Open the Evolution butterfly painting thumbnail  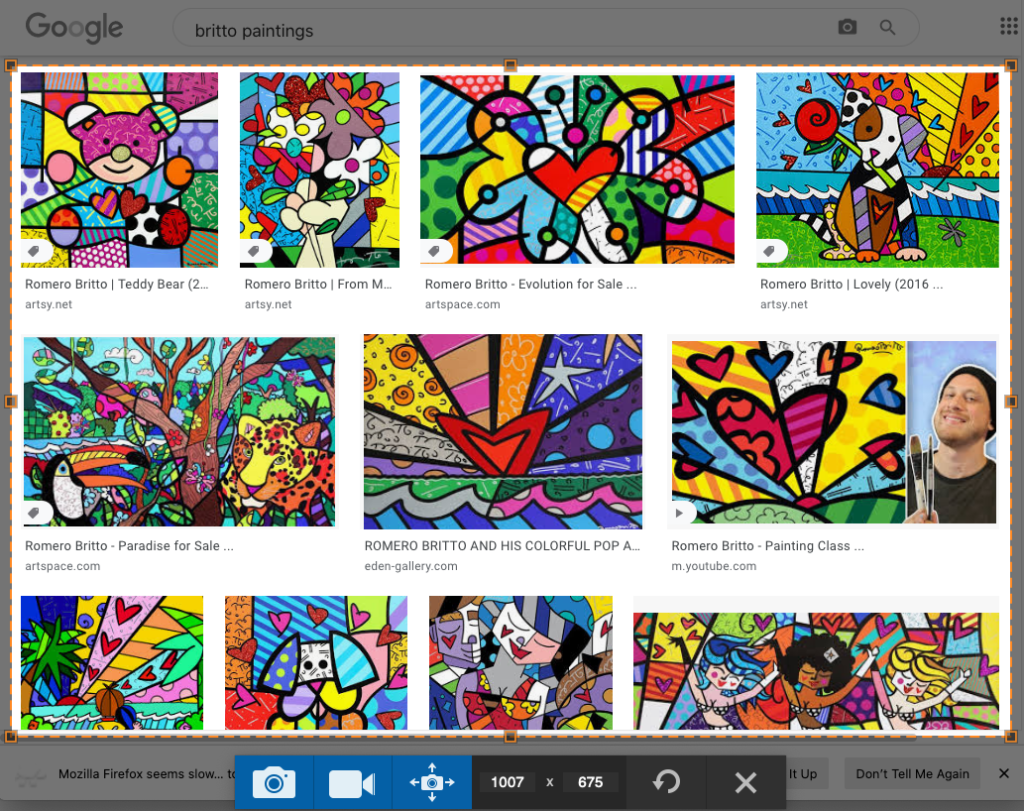(577, 170)
